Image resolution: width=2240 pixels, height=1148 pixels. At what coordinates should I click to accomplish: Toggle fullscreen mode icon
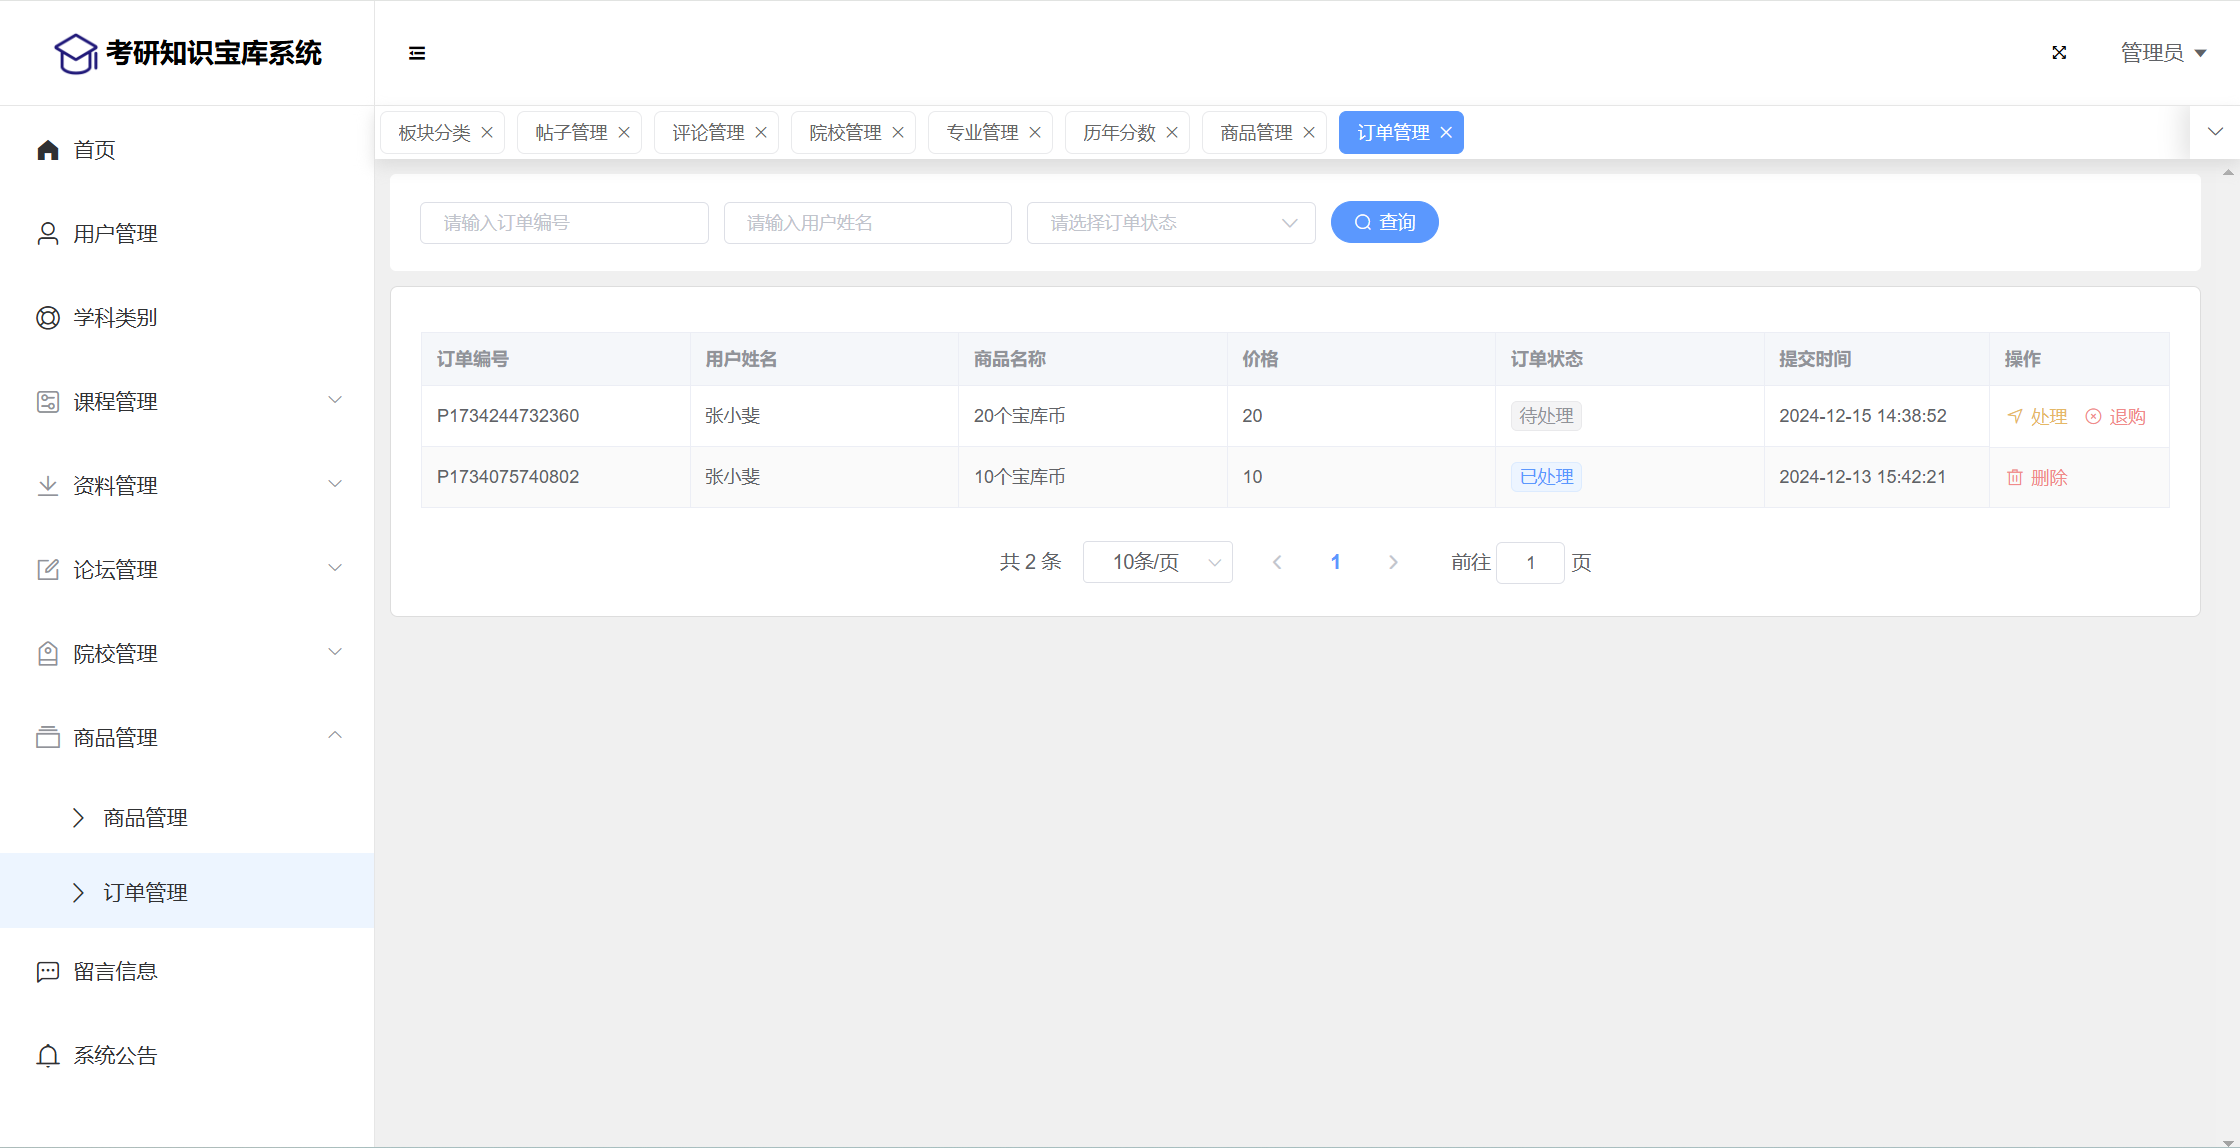pyautogui.click(x=2059, y=53)
